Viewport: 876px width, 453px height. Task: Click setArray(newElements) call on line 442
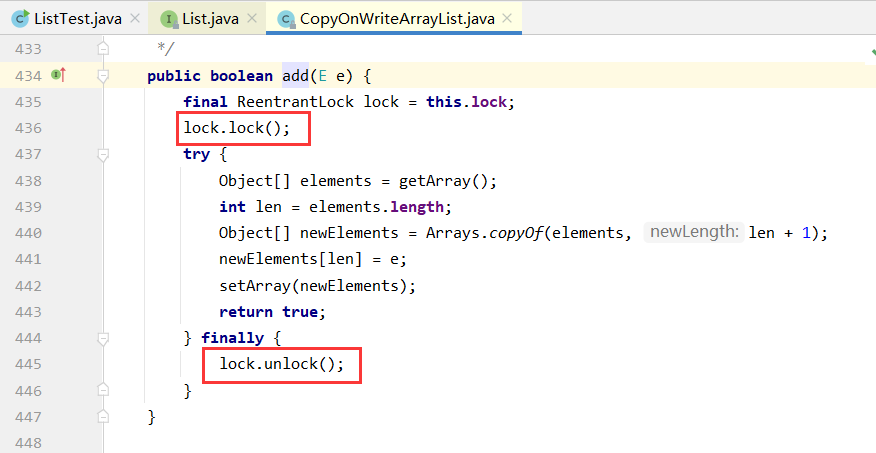point(317,286)
